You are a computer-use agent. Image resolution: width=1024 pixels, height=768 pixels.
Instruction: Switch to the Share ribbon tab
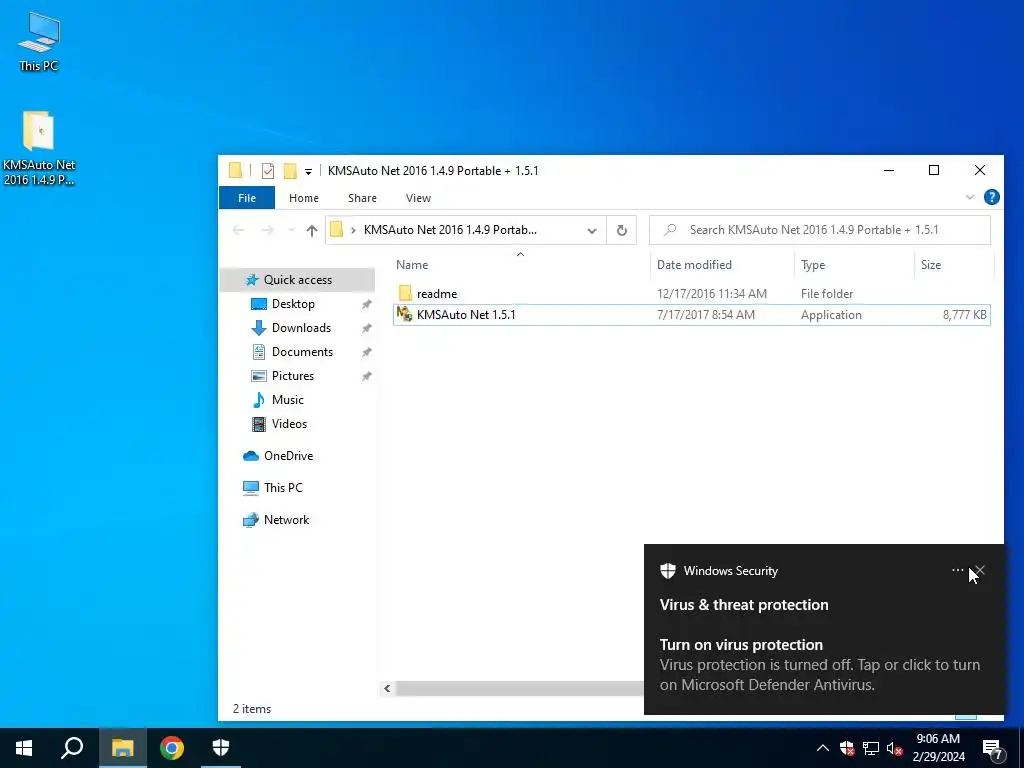pos(362,198)
